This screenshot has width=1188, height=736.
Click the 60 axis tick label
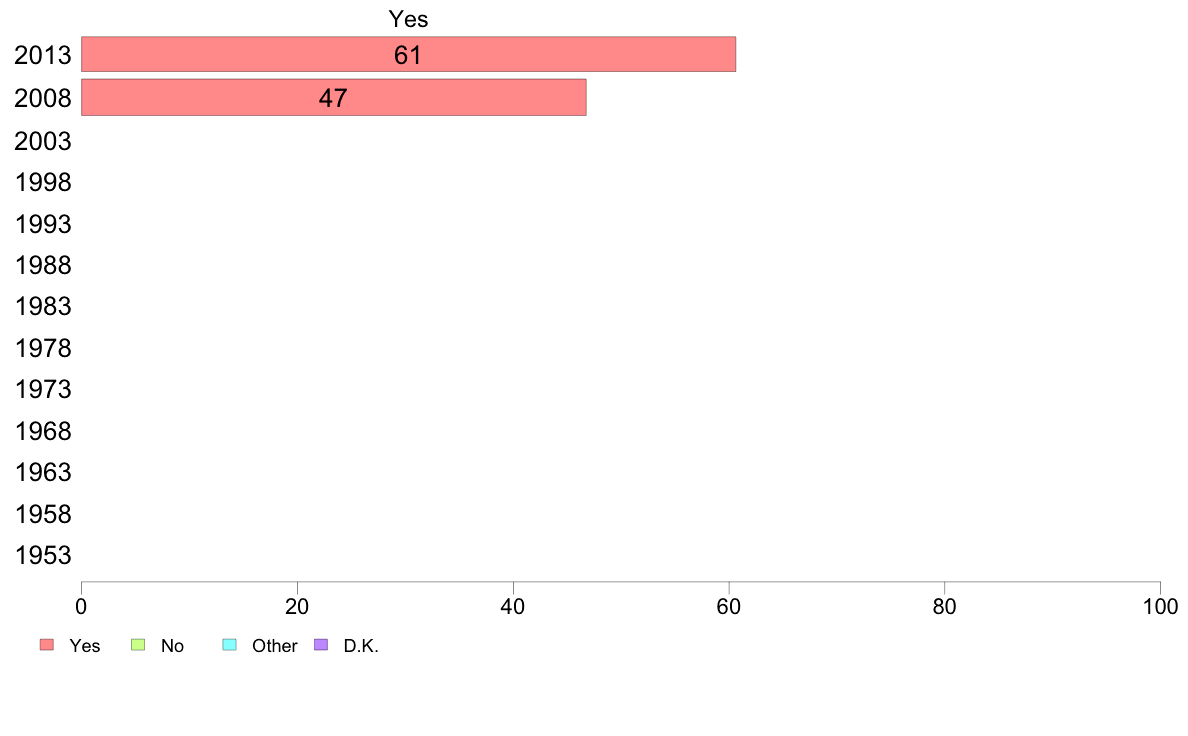(x=729, y=606)
